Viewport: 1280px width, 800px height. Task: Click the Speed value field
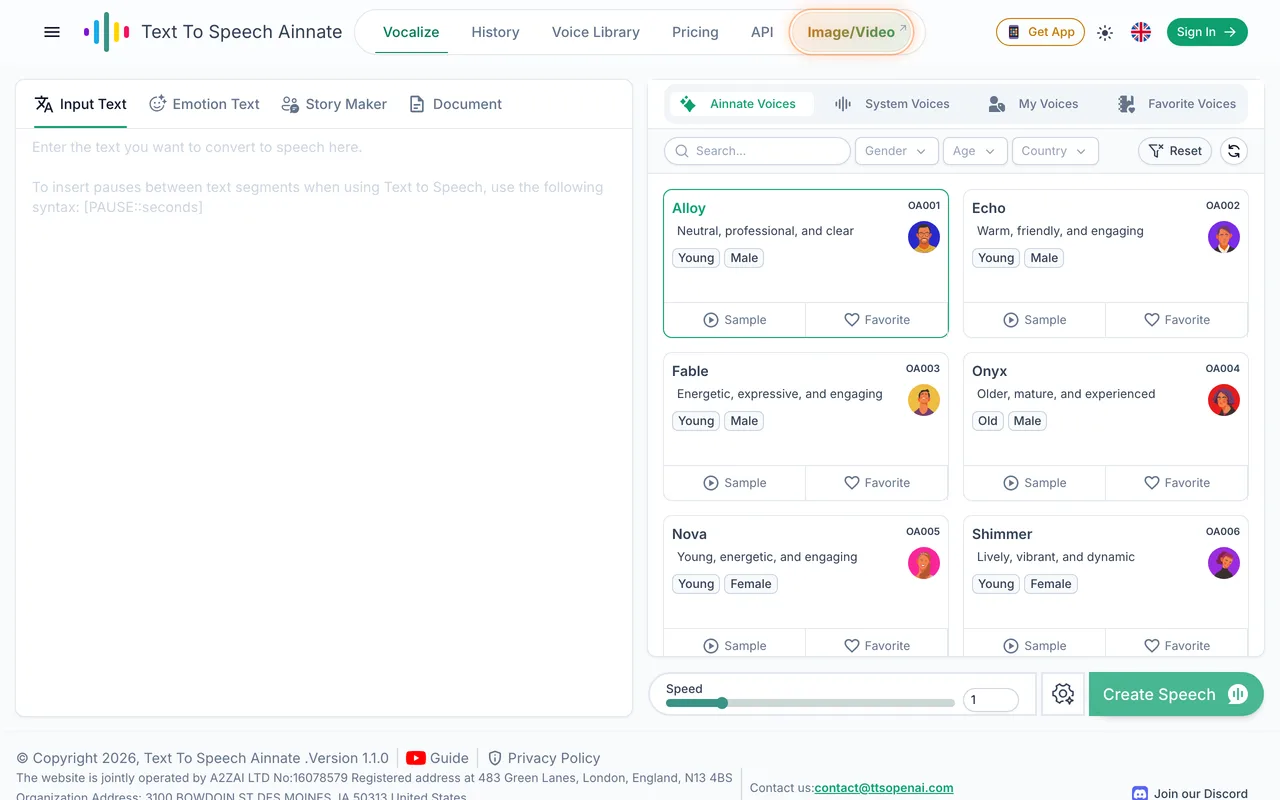click(x=990, y=700)
